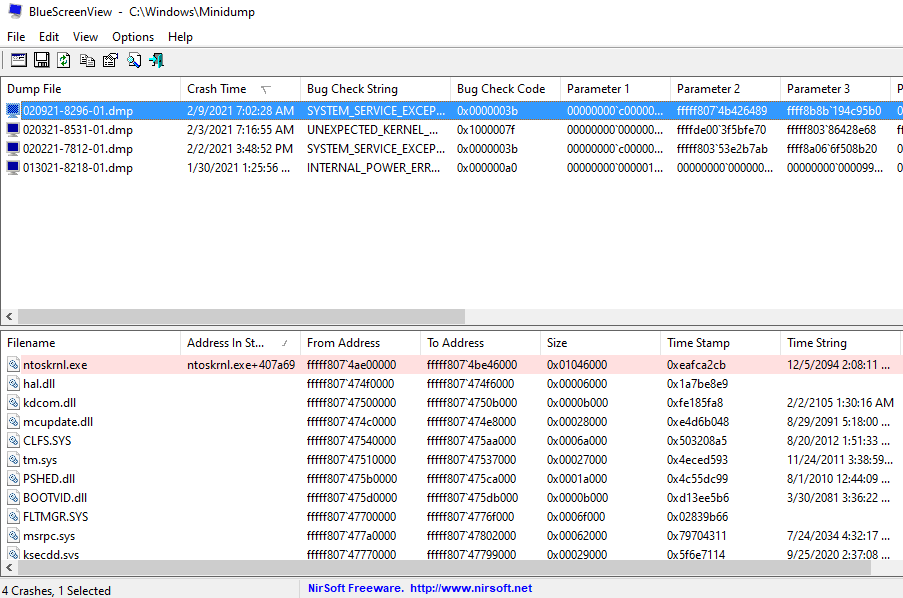Sort by the Time String column header
Screen dimensions: 903x598
[840, 343]
